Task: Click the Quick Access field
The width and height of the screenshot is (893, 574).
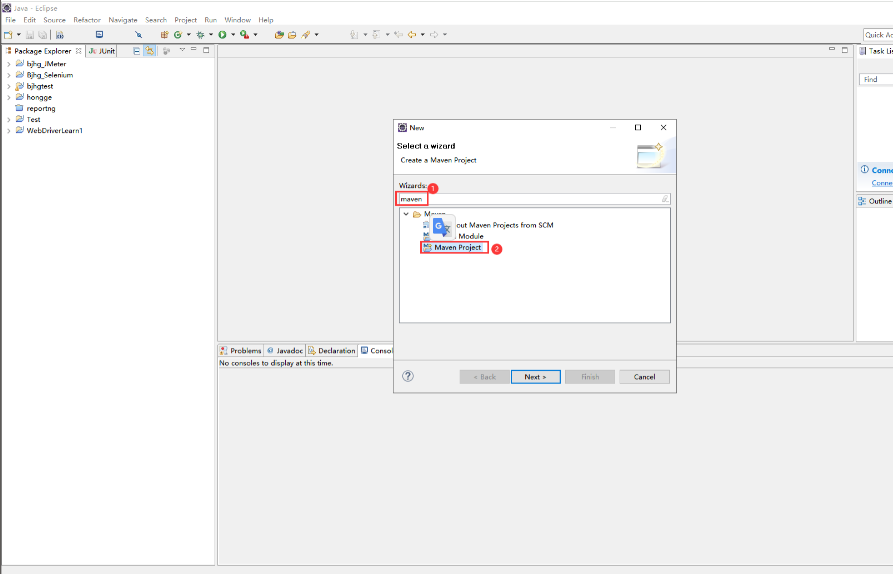Action: [x=878, y=35]
